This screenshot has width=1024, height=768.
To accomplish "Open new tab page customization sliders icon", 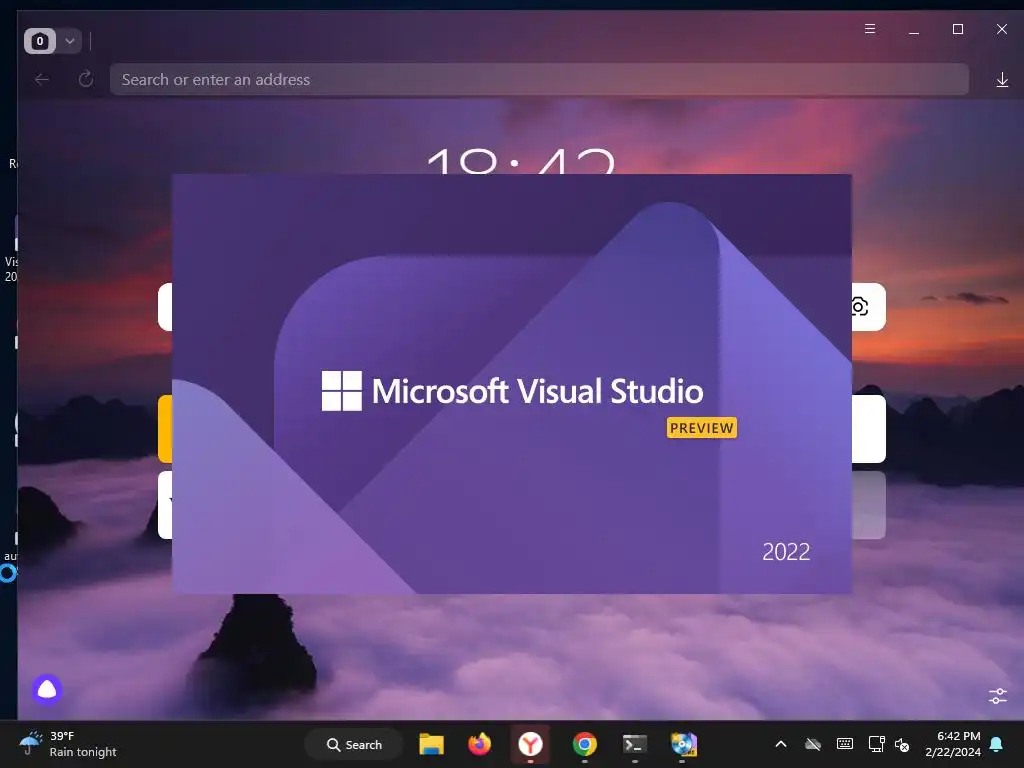I will click(x=997, y=696).
